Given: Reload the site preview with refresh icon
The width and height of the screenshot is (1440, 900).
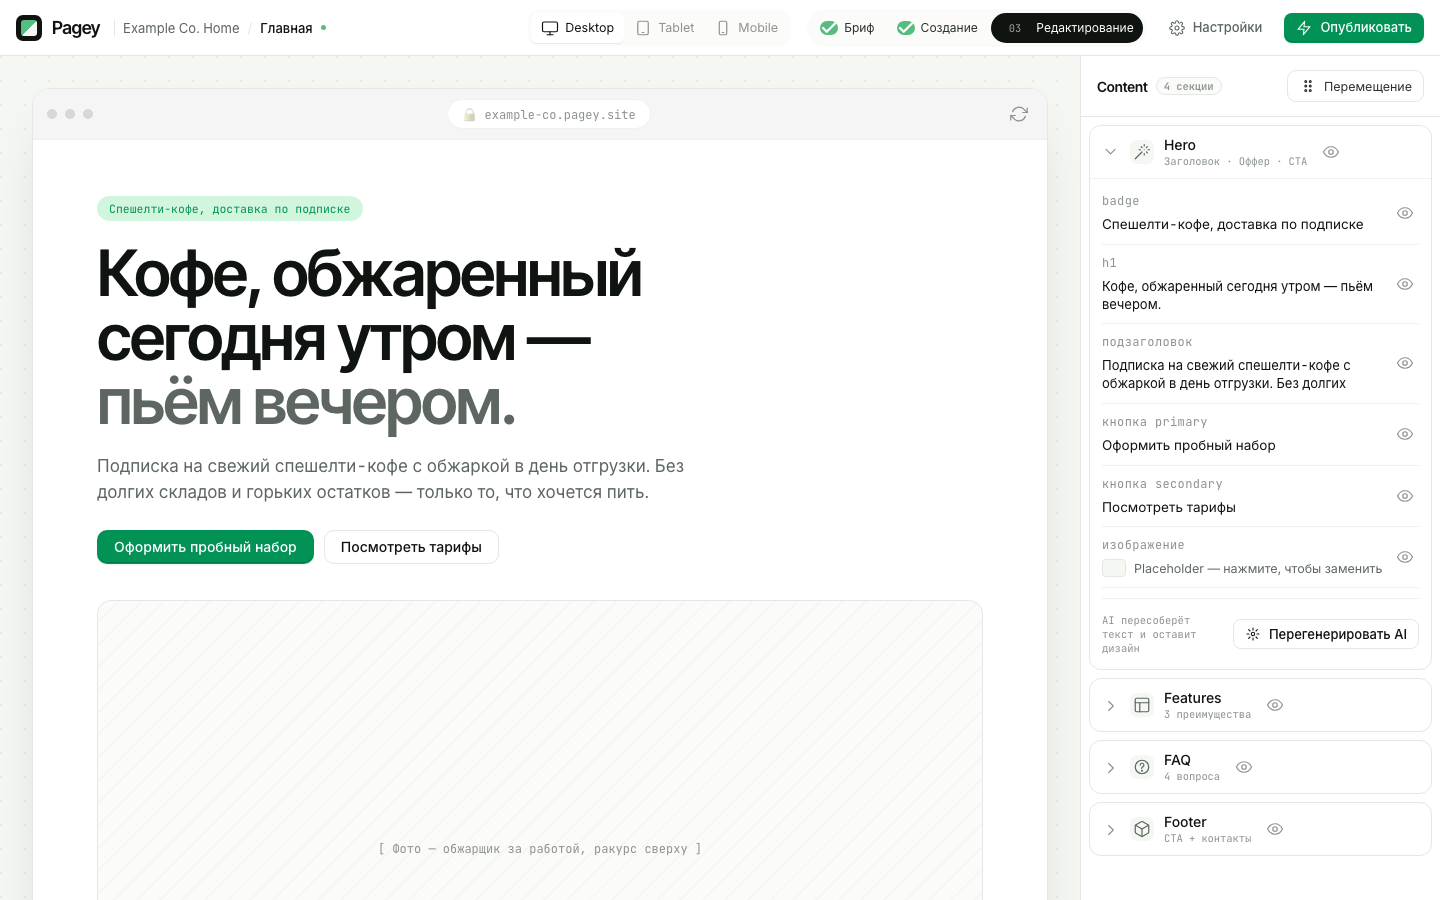Looking at the screenshot, I should 1019,114.
